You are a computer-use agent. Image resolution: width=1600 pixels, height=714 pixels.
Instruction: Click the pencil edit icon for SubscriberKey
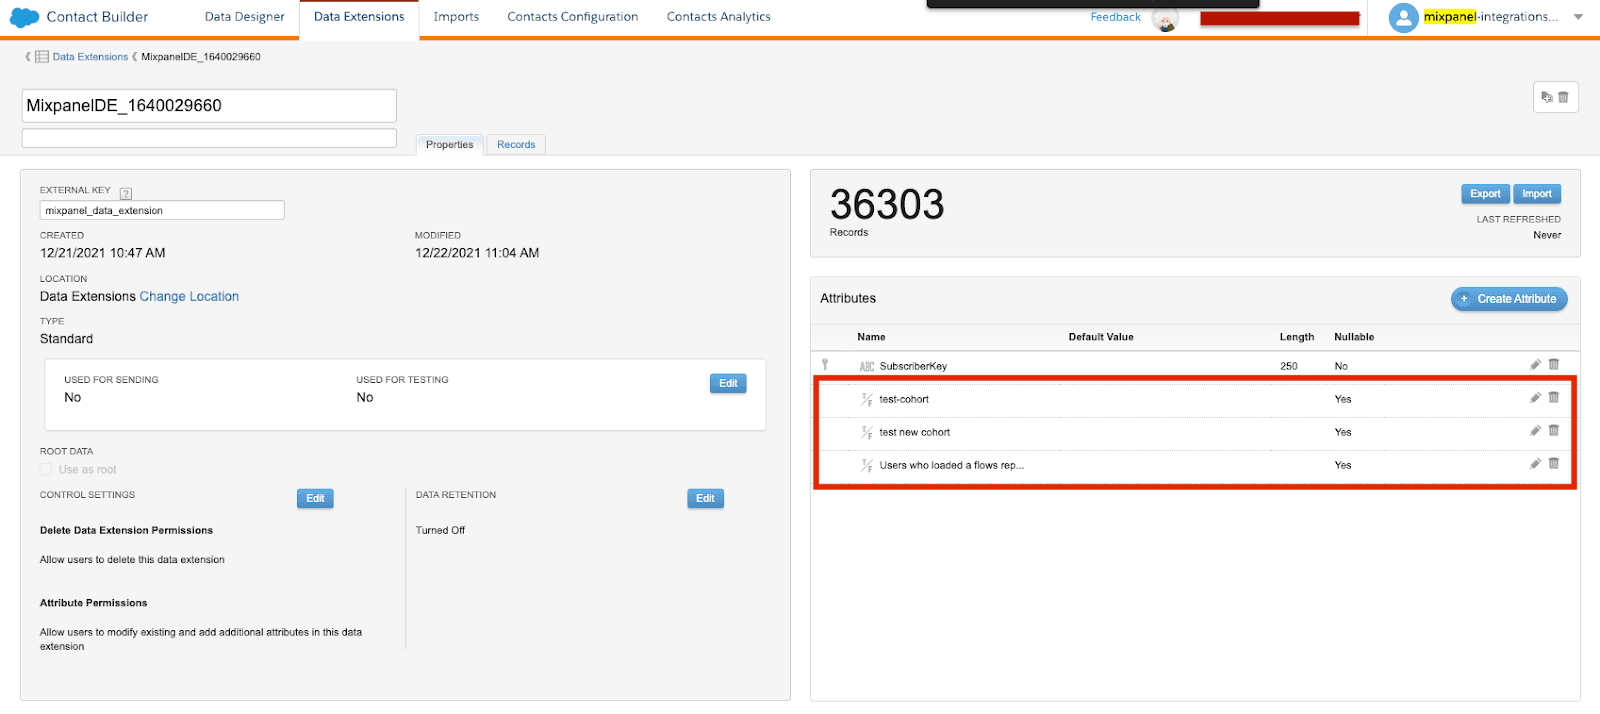coord(1535,365)
